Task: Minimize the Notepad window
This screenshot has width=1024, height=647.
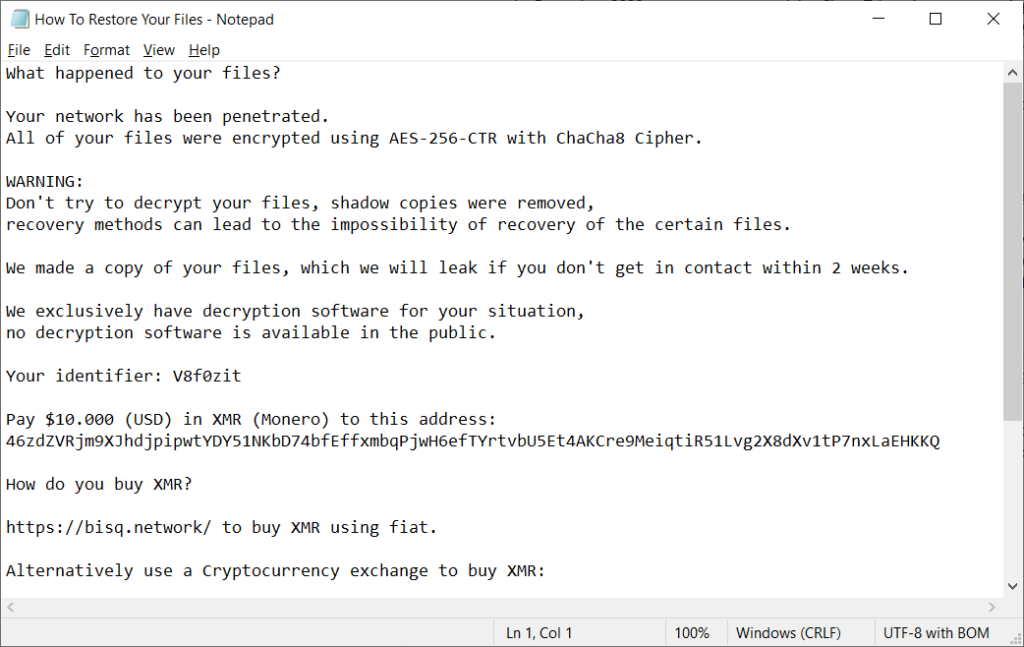Action: point(878,19)
